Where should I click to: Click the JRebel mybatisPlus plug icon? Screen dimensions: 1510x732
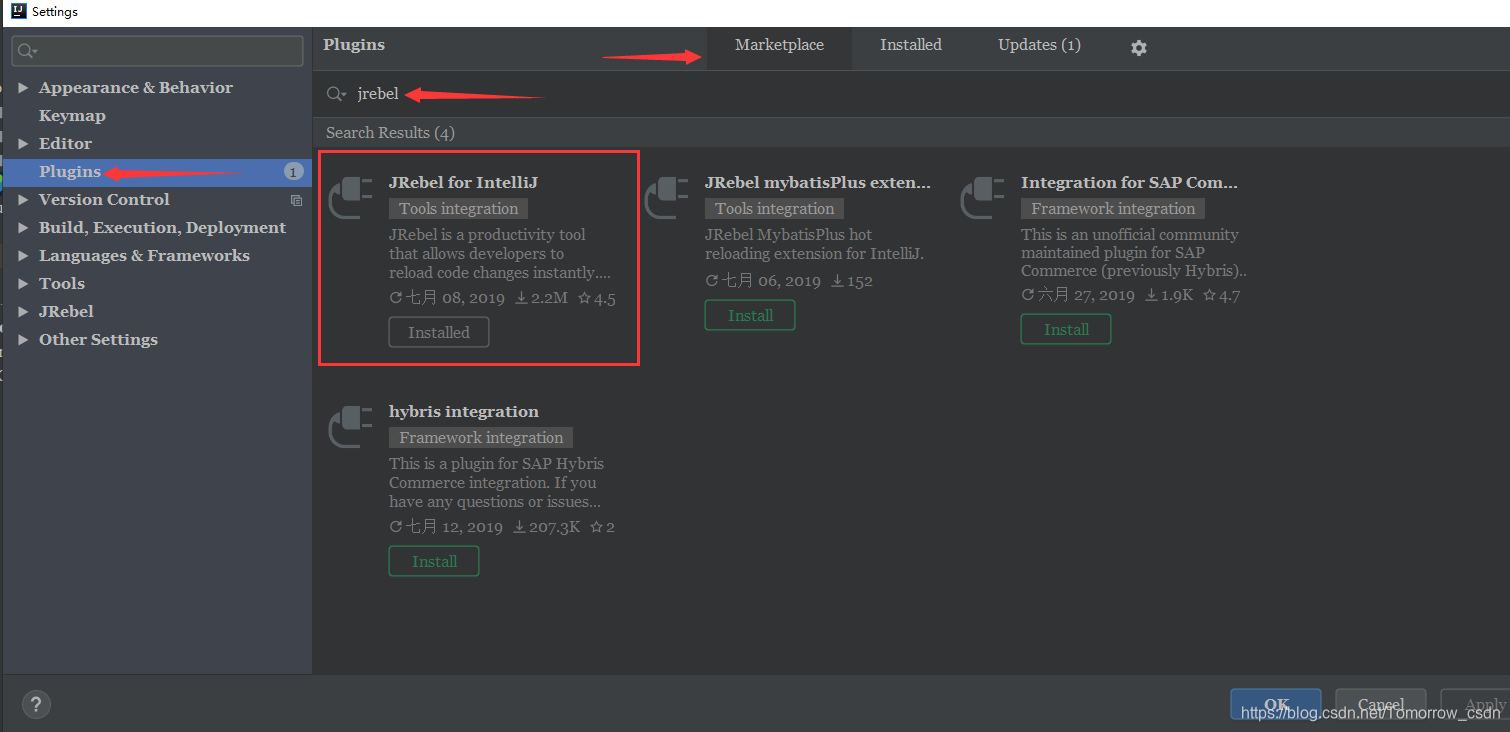point(666,198)
